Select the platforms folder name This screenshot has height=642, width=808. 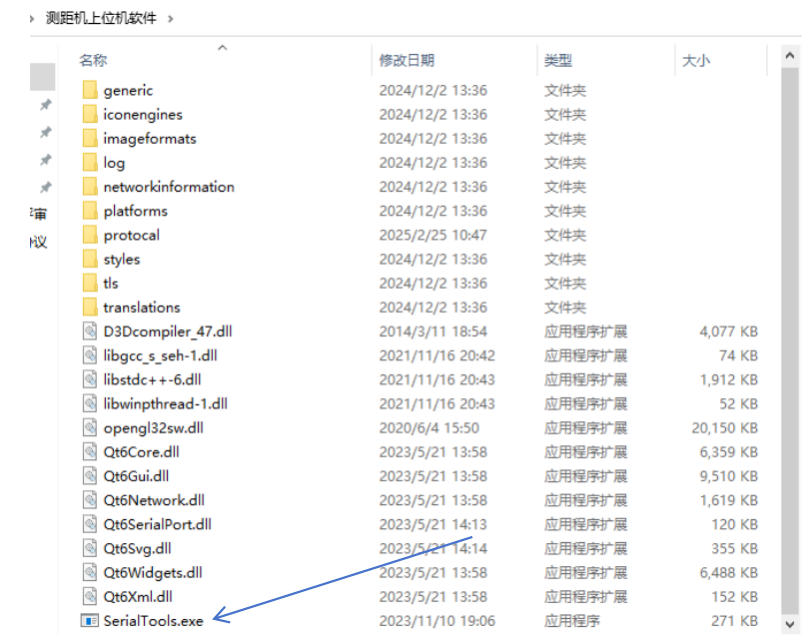(x=135, y=211)
